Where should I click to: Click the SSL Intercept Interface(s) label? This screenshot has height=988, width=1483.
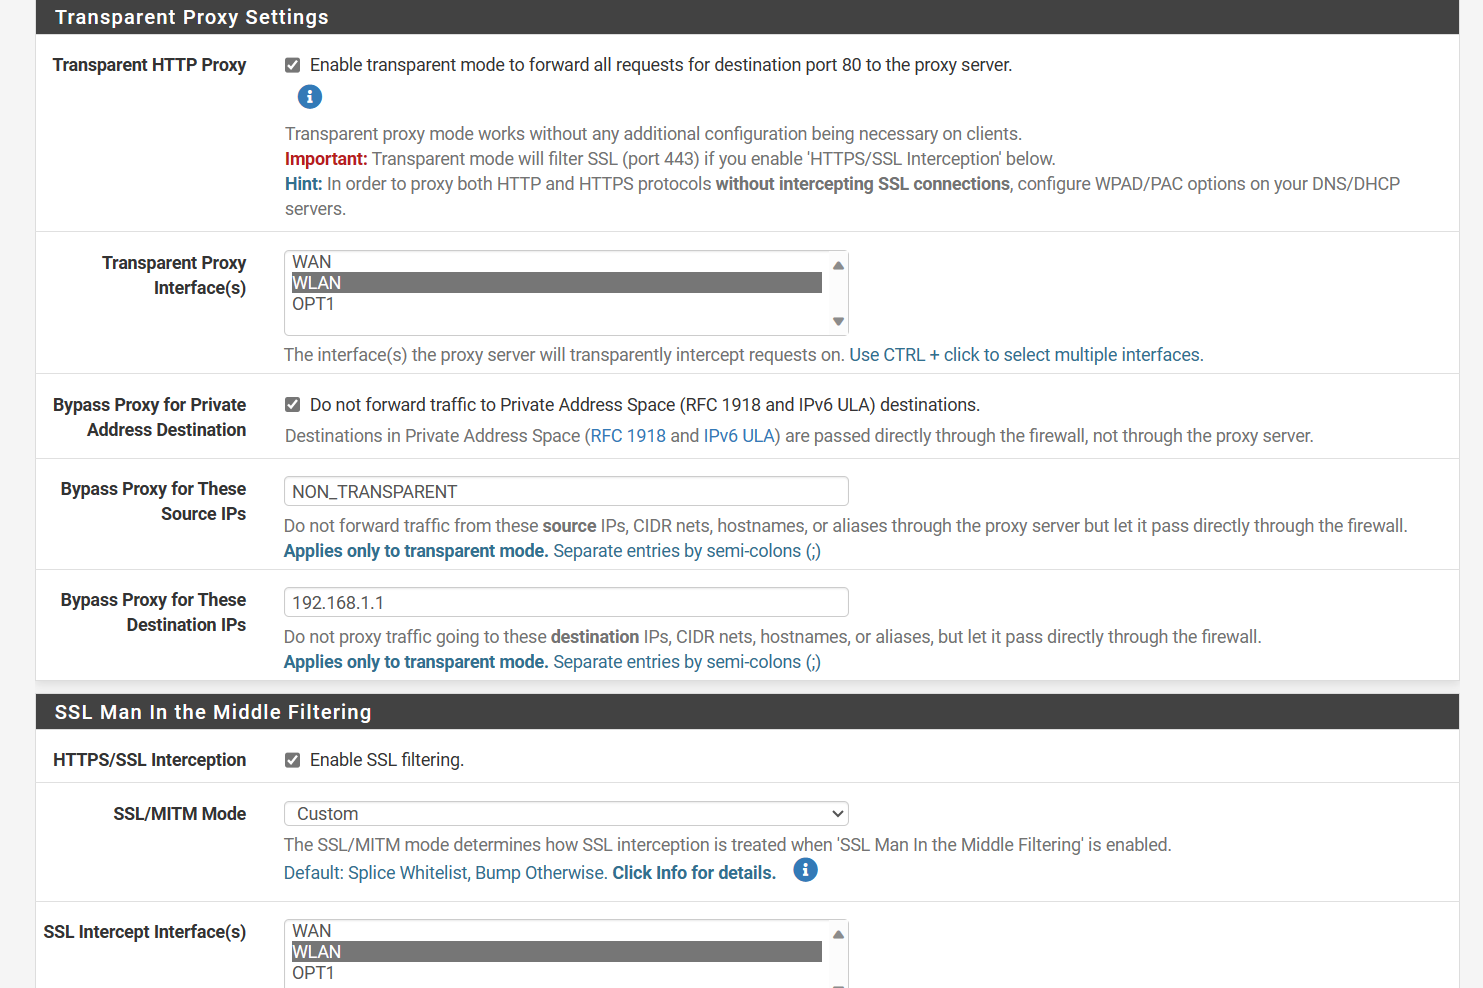tap(145, 932)
